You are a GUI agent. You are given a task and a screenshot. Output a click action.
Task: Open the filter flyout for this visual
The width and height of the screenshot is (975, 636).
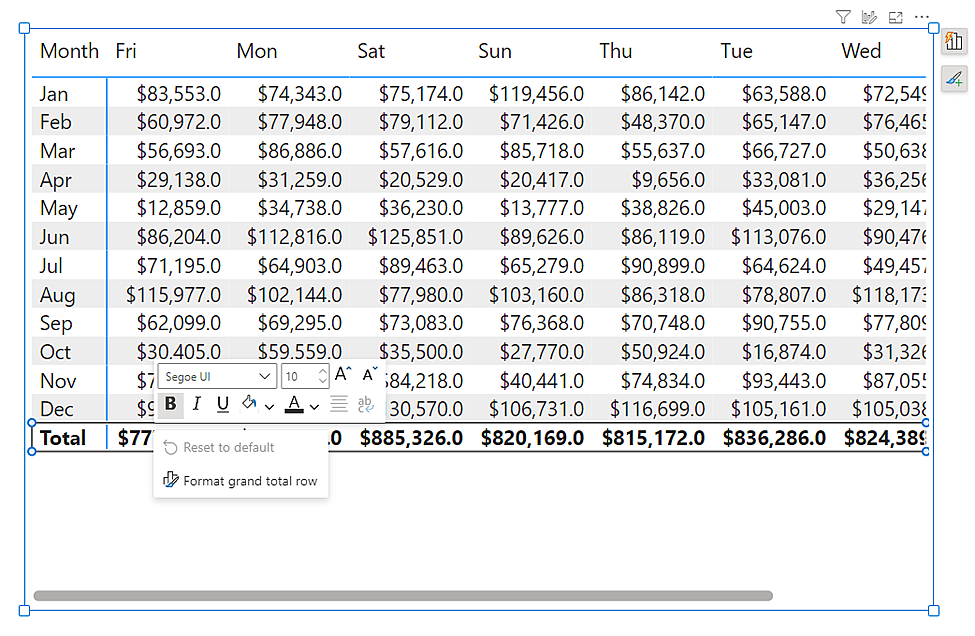point(843,17)
